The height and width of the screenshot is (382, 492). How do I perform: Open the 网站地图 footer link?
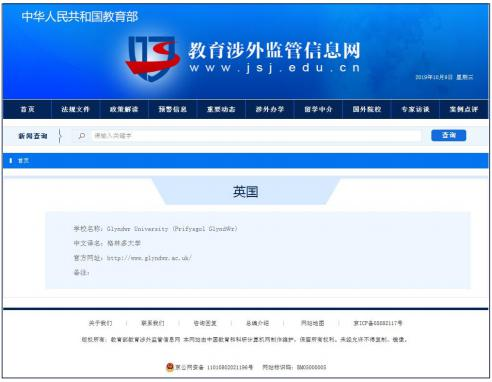point(312,323)
